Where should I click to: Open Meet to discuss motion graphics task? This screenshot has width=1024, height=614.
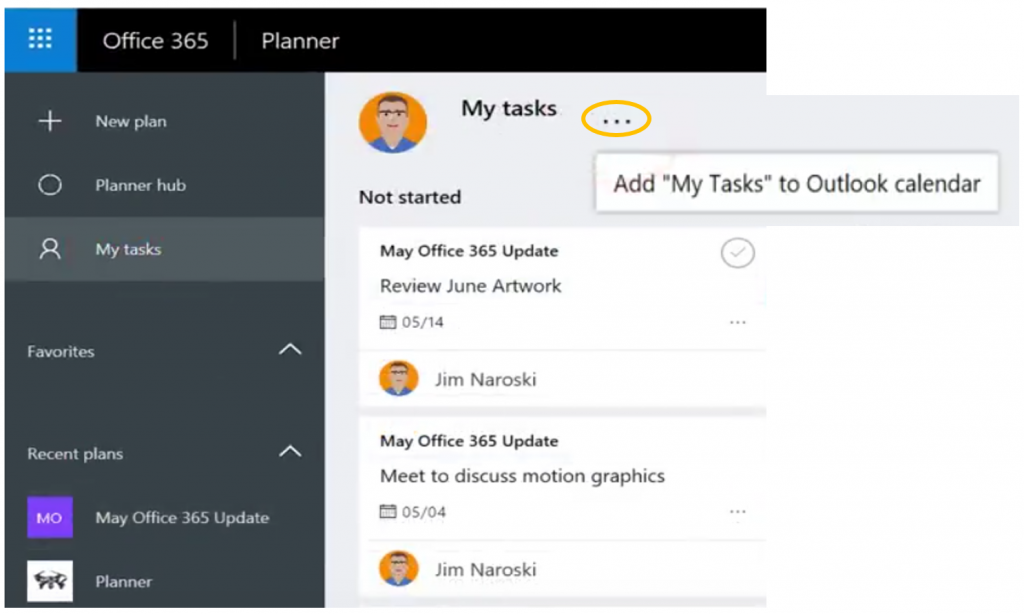(x=522, y=476)
